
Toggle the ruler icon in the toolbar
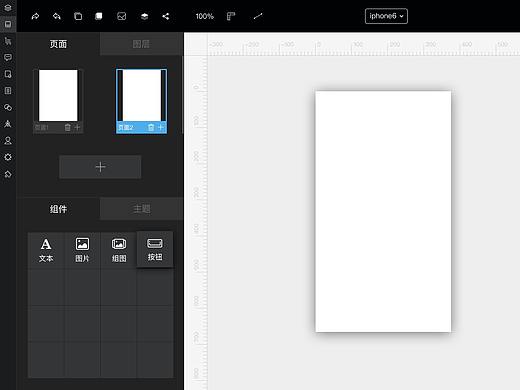pos(231,16)
